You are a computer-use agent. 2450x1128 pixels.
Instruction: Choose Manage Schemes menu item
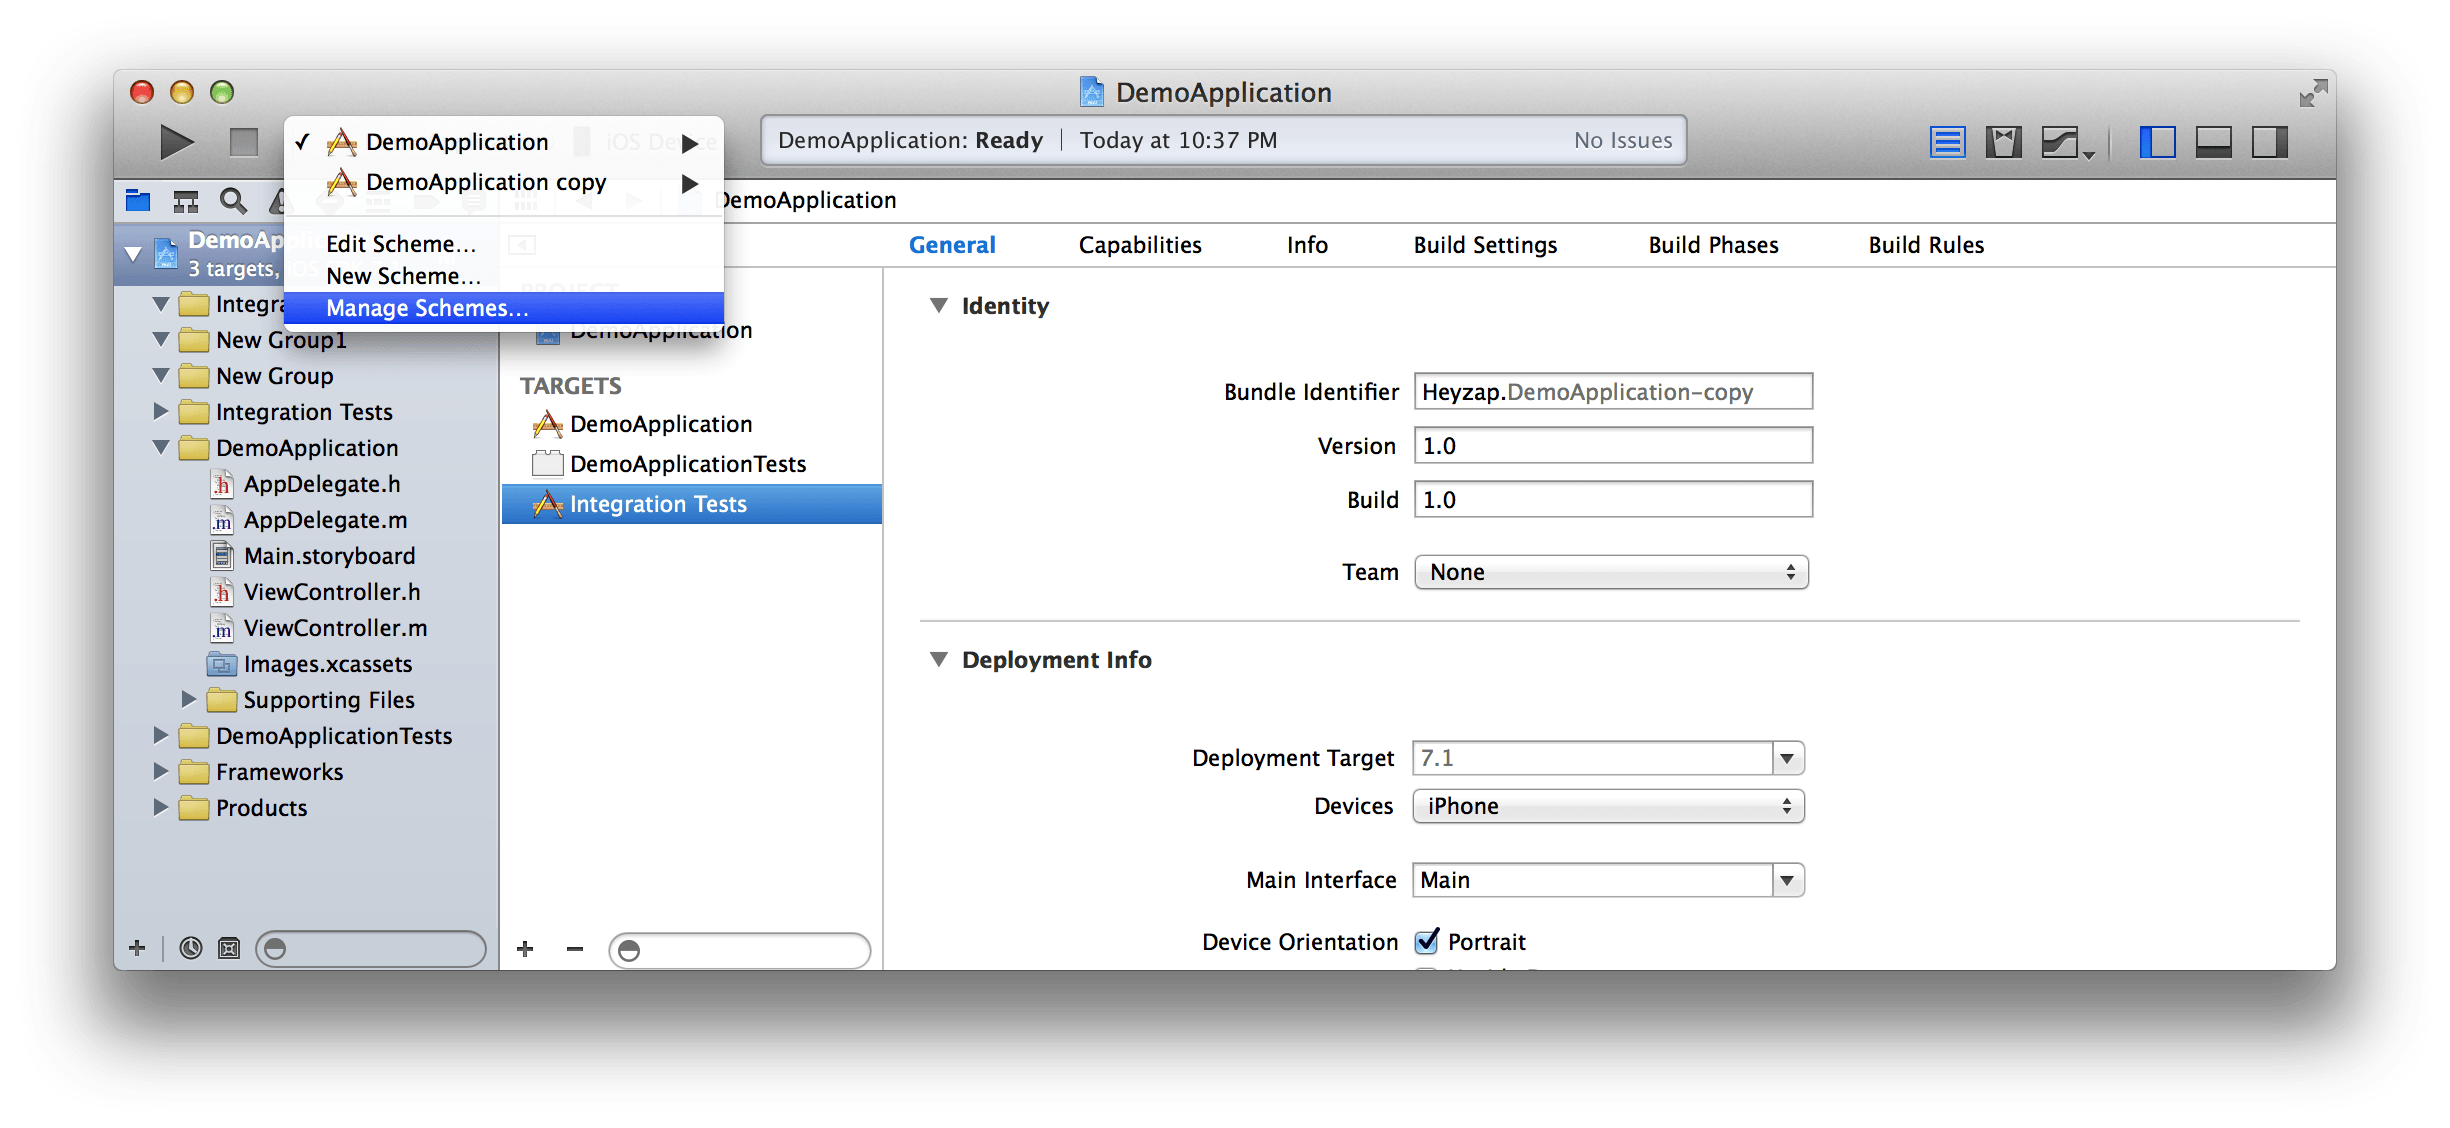(427, 308)
